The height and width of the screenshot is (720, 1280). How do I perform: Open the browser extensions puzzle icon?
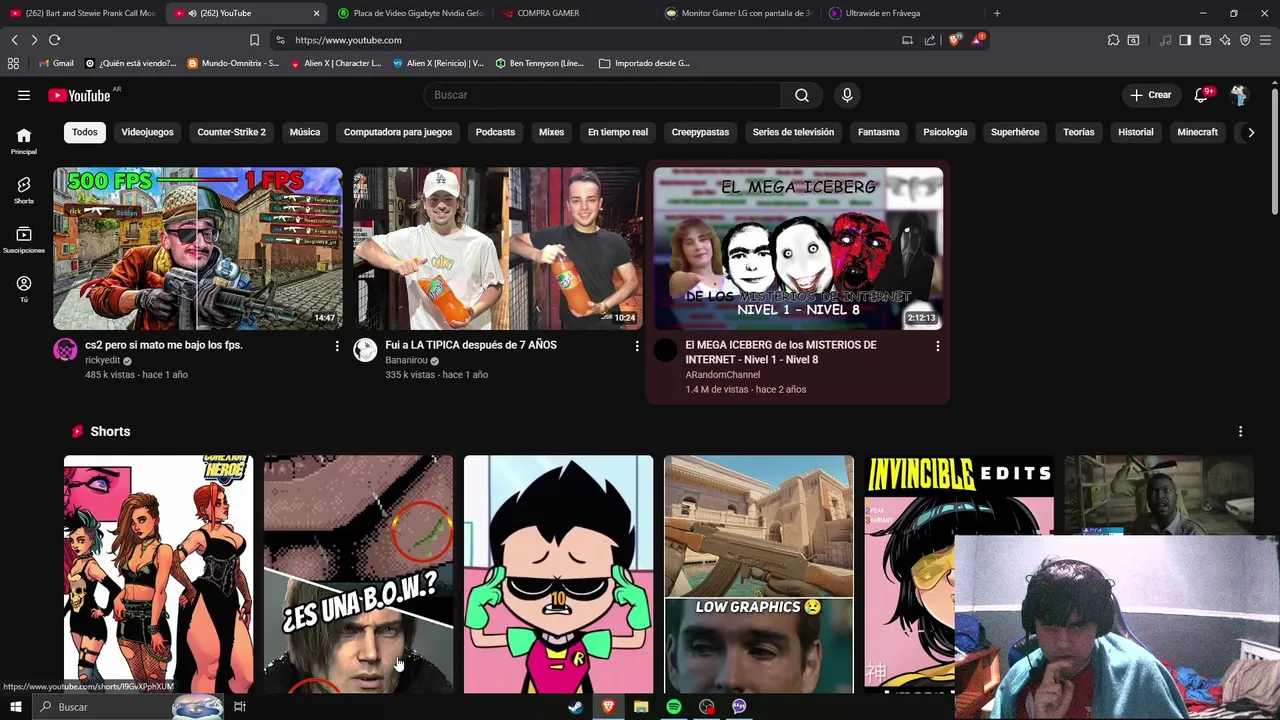[x=1113, y=40]
